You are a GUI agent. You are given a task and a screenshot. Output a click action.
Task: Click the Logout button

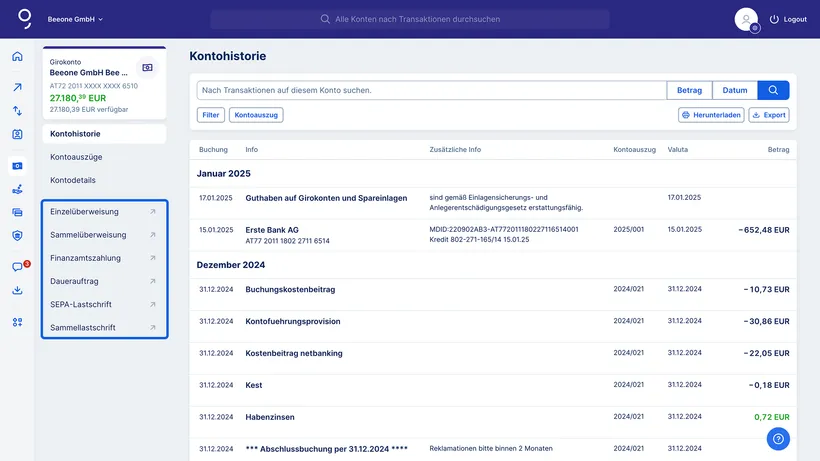pyautogui.click(x=788, y=19)
